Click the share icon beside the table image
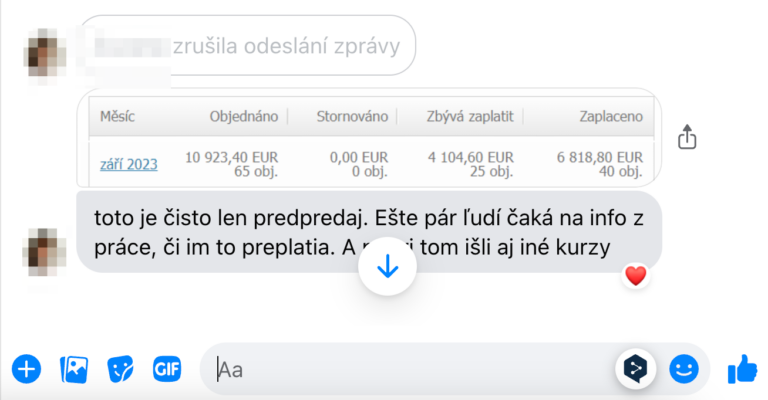Viewport: 768px width, 400px height. [687, 137]
